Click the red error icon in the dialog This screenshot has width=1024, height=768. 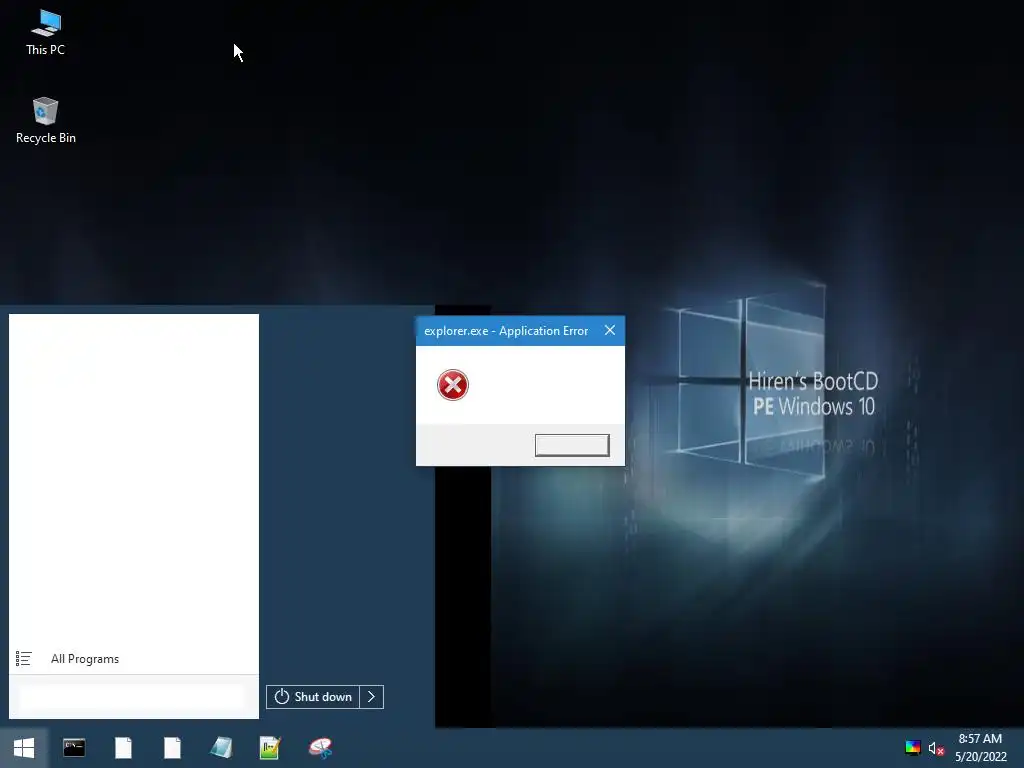tap(453, 385)
